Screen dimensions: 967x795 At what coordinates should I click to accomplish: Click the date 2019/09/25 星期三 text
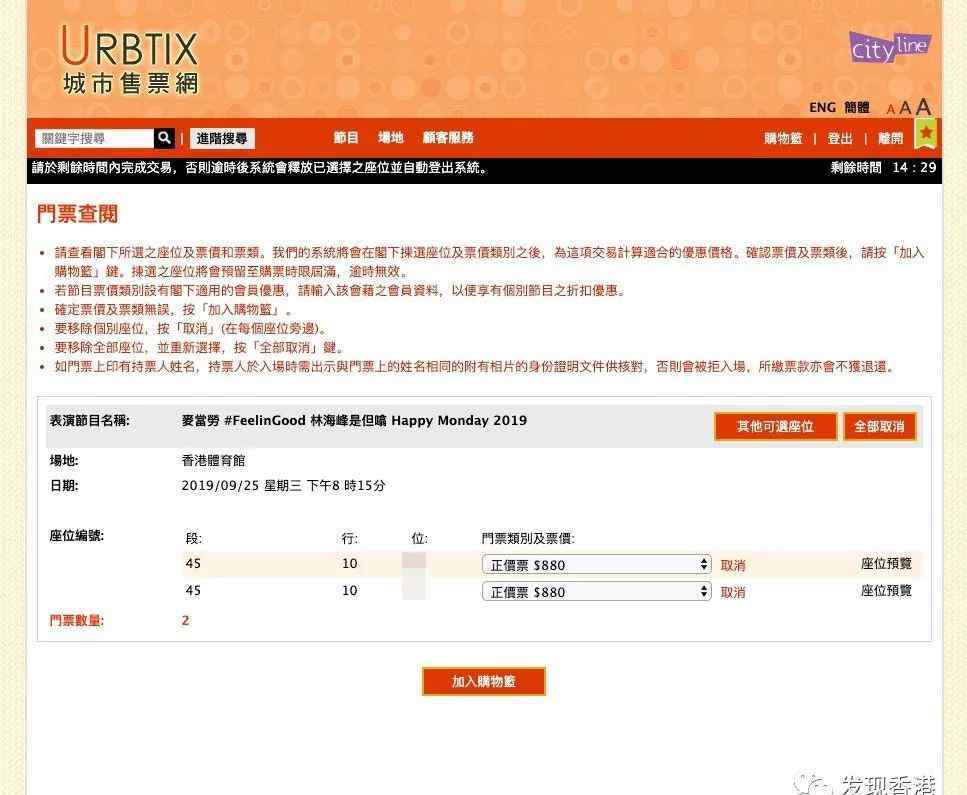(283, 485)
